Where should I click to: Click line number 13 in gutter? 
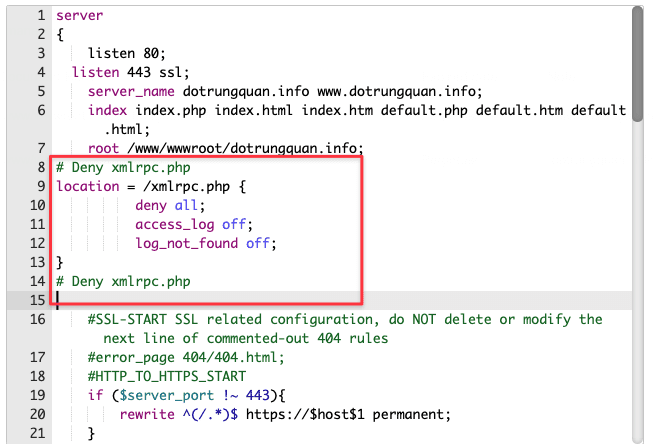point(37,262)
